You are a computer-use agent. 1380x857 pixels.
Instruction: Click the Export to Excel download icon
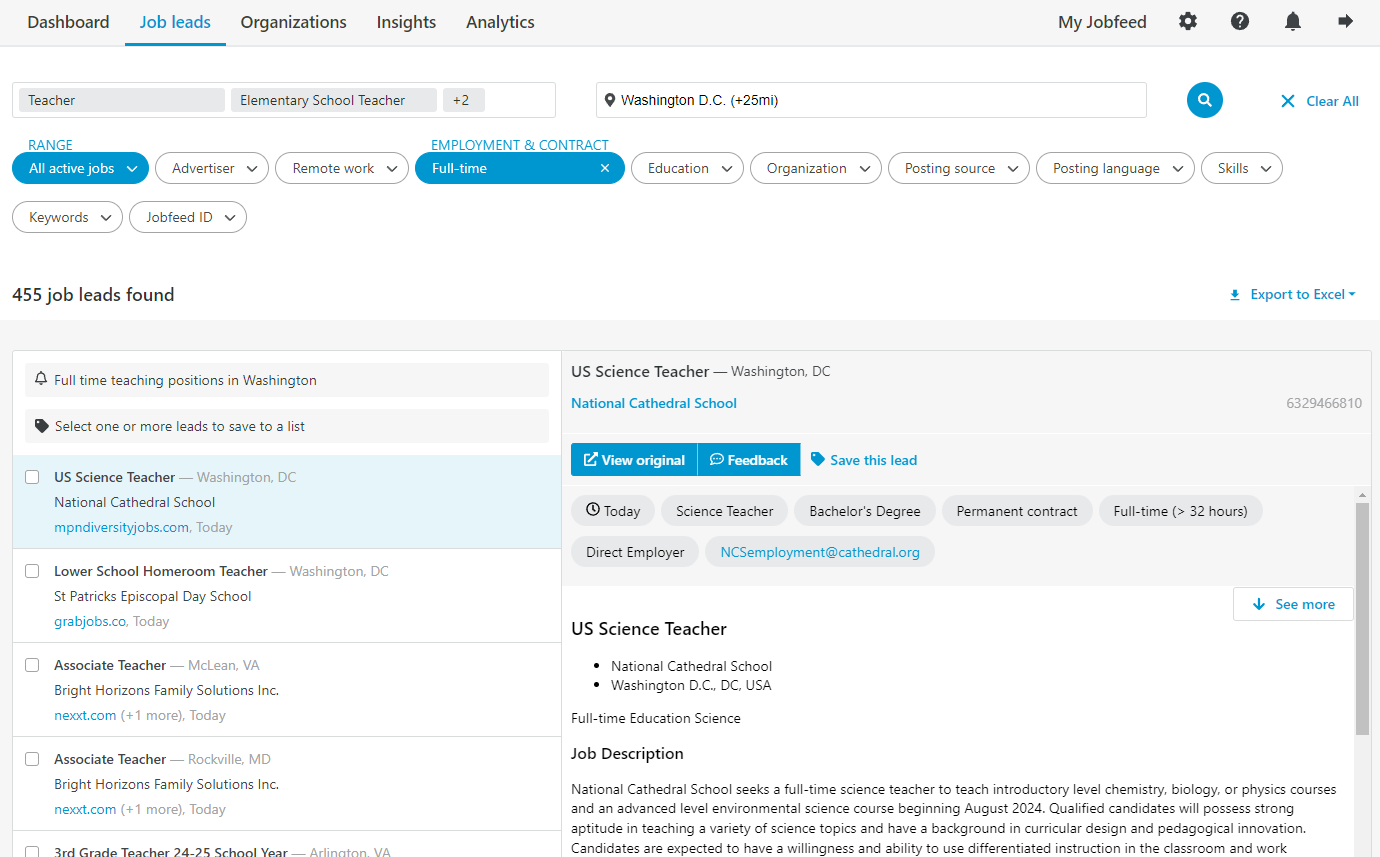(1235, 295)
